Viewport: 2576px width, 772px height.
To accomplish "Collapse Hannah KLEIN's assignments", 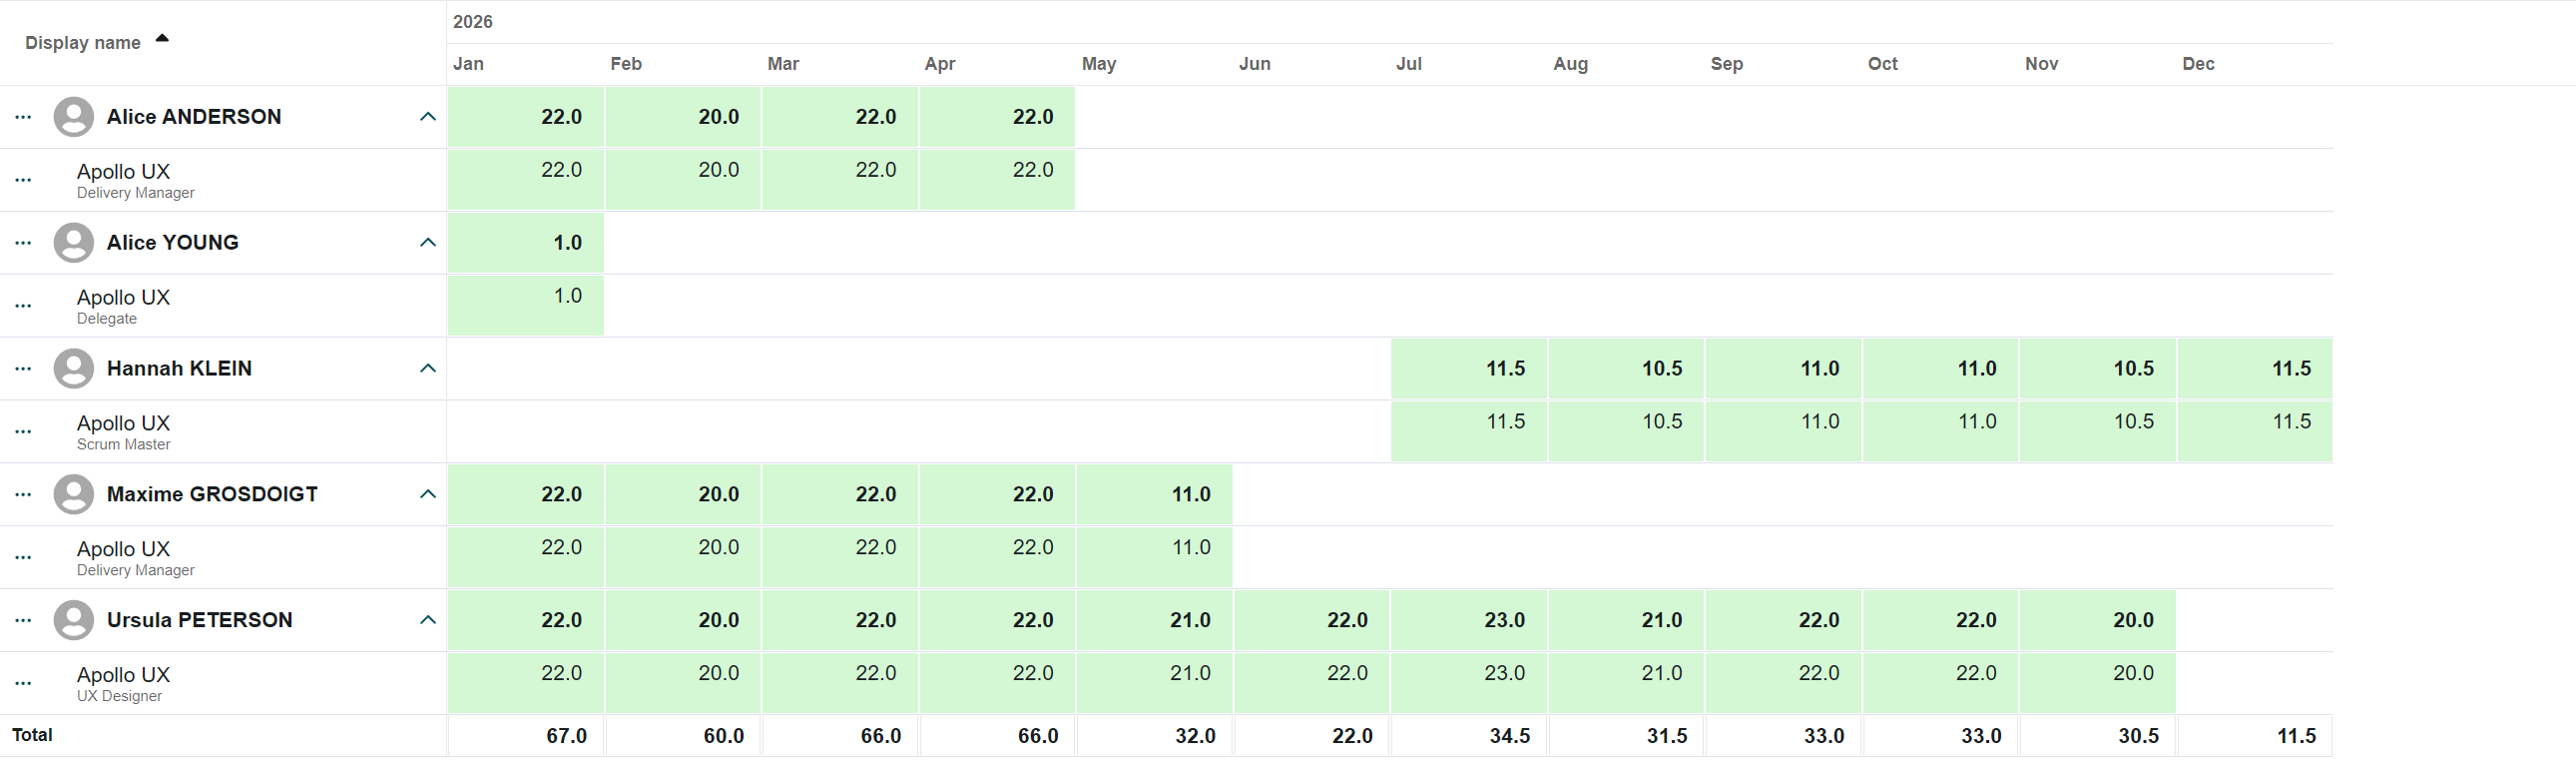I will pyautogui.click(x=428, y=369).
